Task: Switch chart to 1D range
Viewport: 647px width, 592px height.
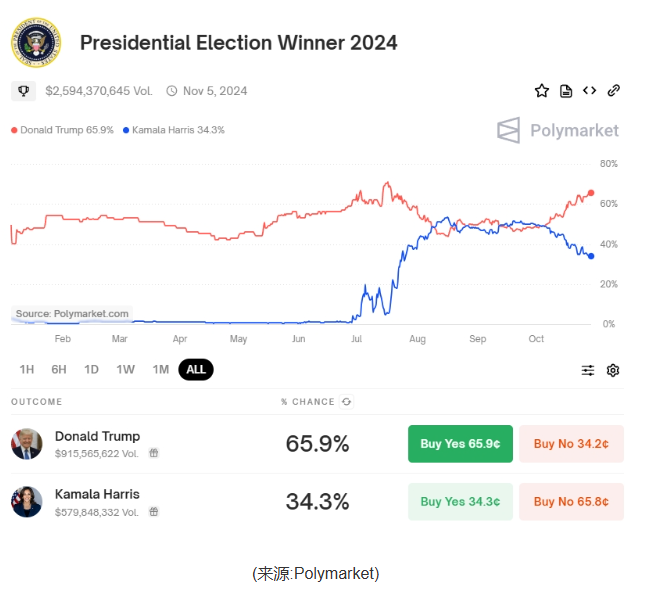Action: (x=91, y=369)
